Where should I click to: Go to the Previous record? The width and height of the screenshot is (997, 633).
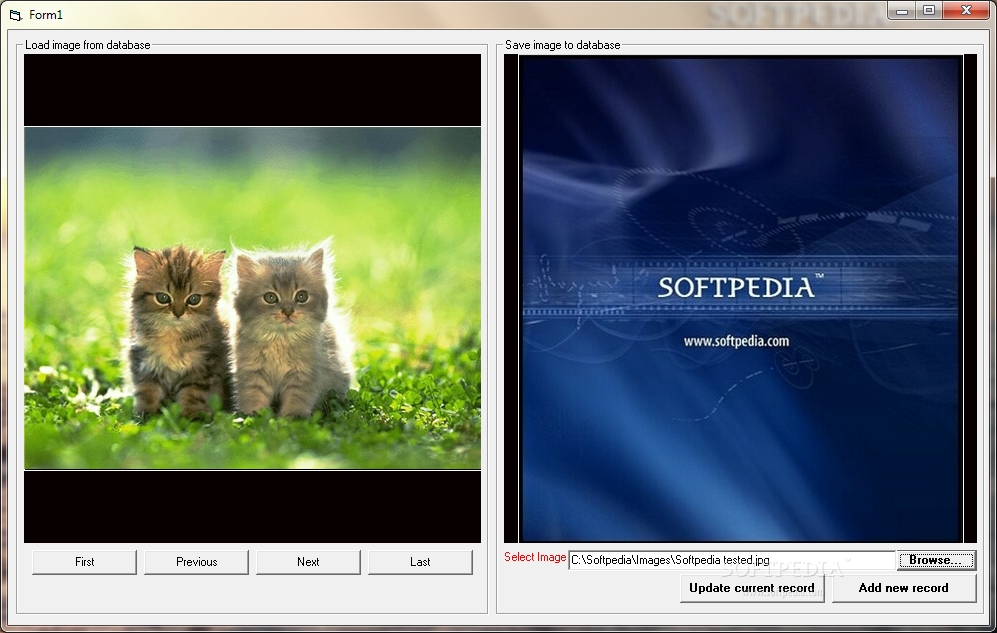pyautogui.click(x=196, y=562)
